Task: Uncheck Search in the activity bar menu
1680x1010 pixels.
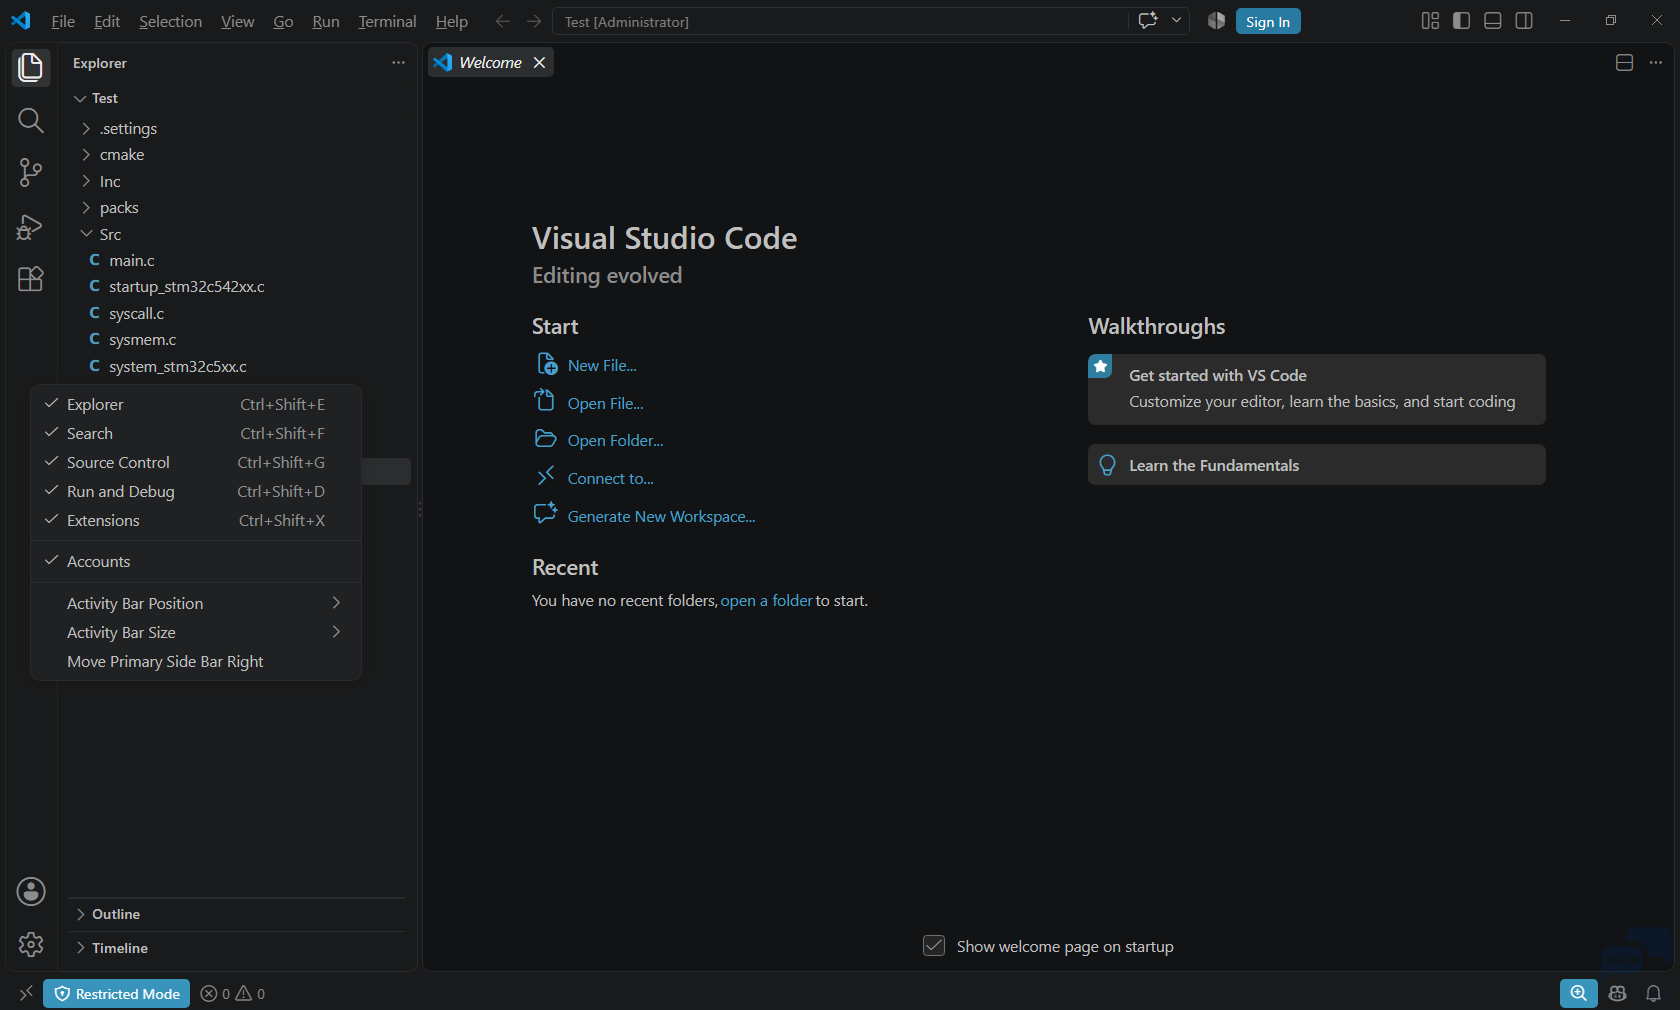Action: tap(196, 433)
